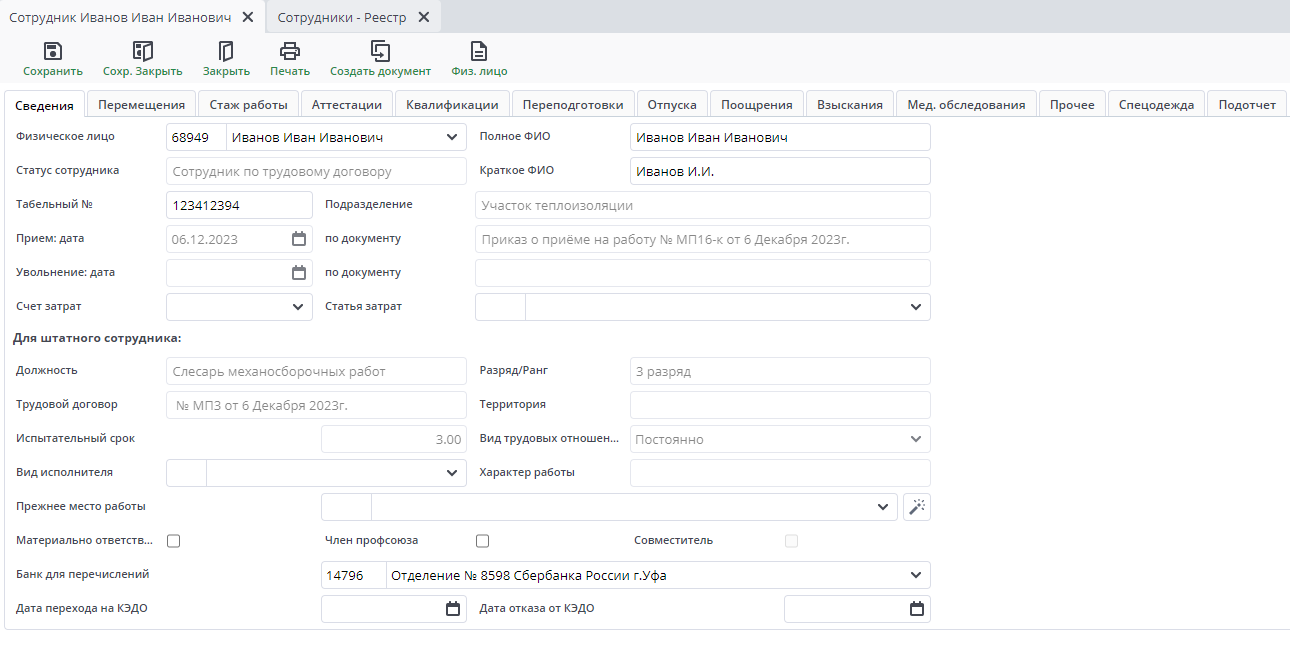
Task: Click the Физическое лицо code 68949 field
Action: (x=196, y=137)
